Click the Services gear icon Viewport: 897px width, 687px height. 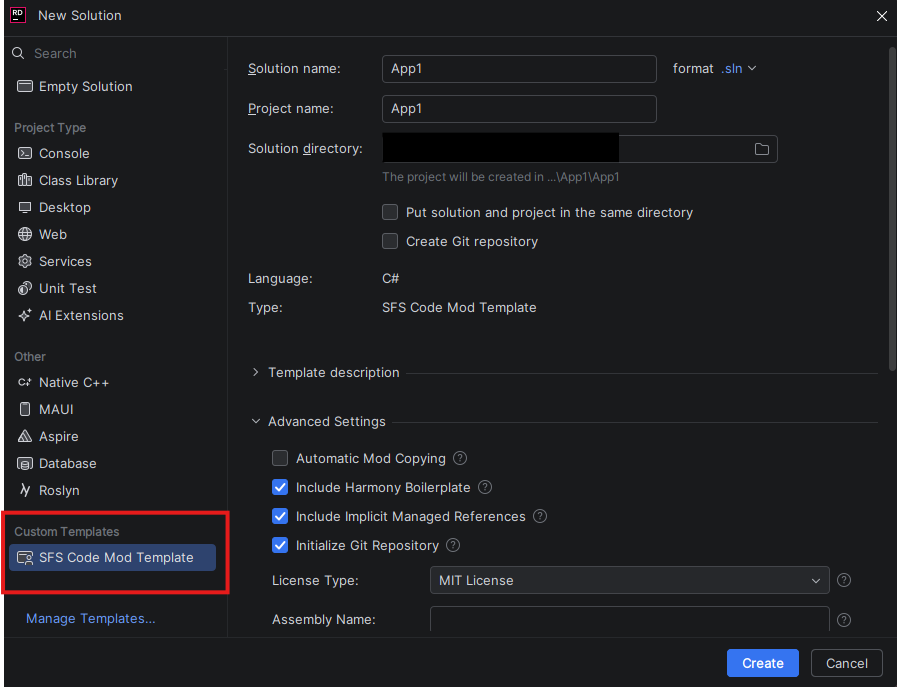point(25,261)
